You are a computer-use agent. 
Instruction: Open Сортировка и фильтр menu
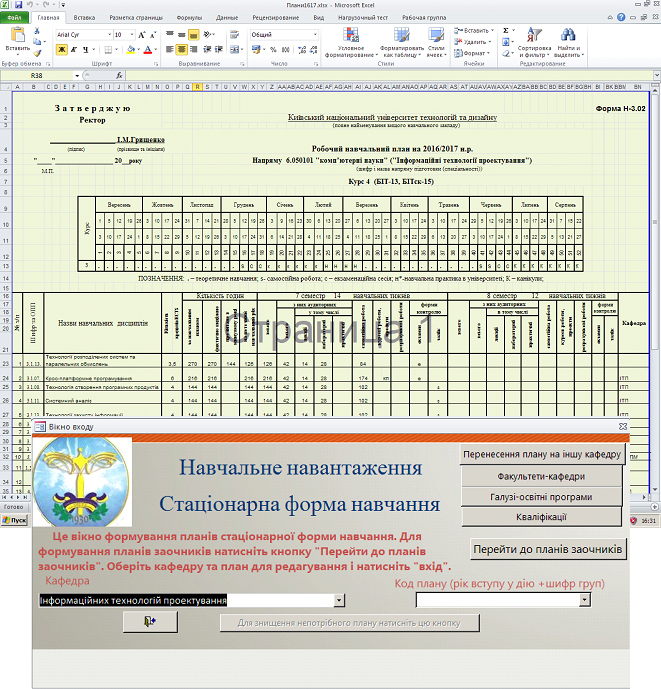click(x=534, y=43)
